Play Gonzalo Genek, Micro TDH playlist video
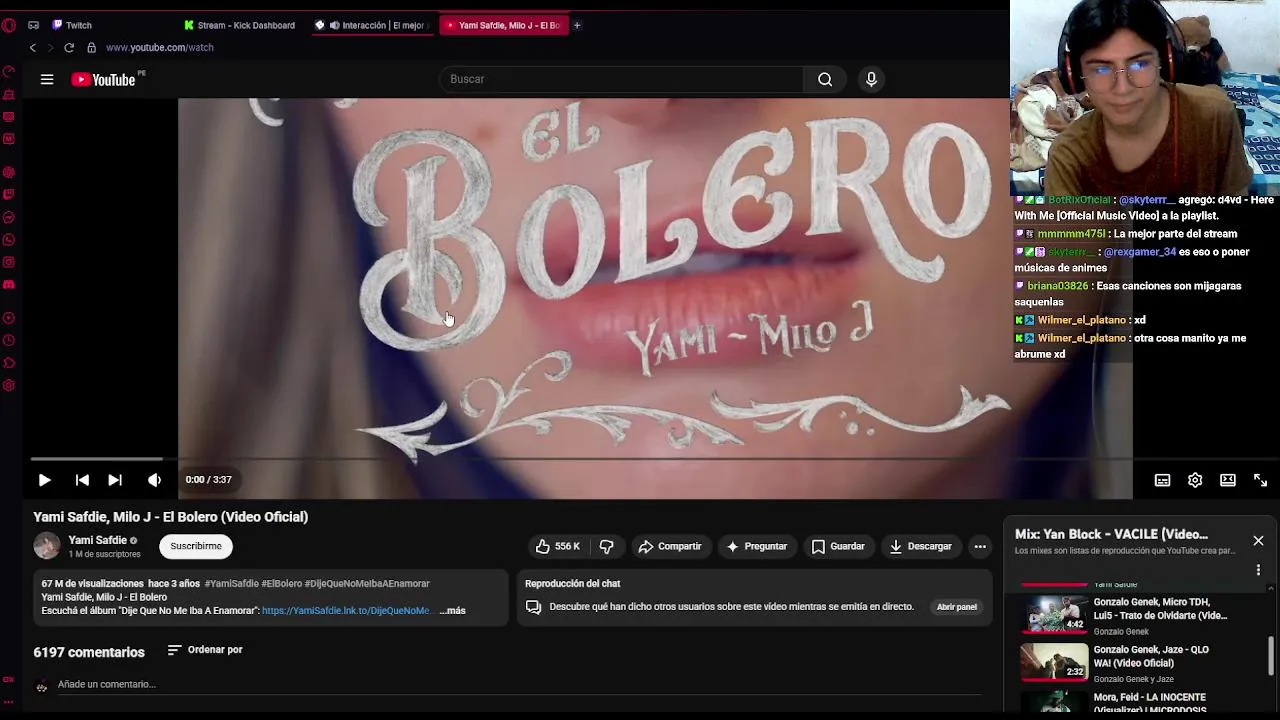This screenshot has height=720, width=1280. click(x=1140, y=615)
